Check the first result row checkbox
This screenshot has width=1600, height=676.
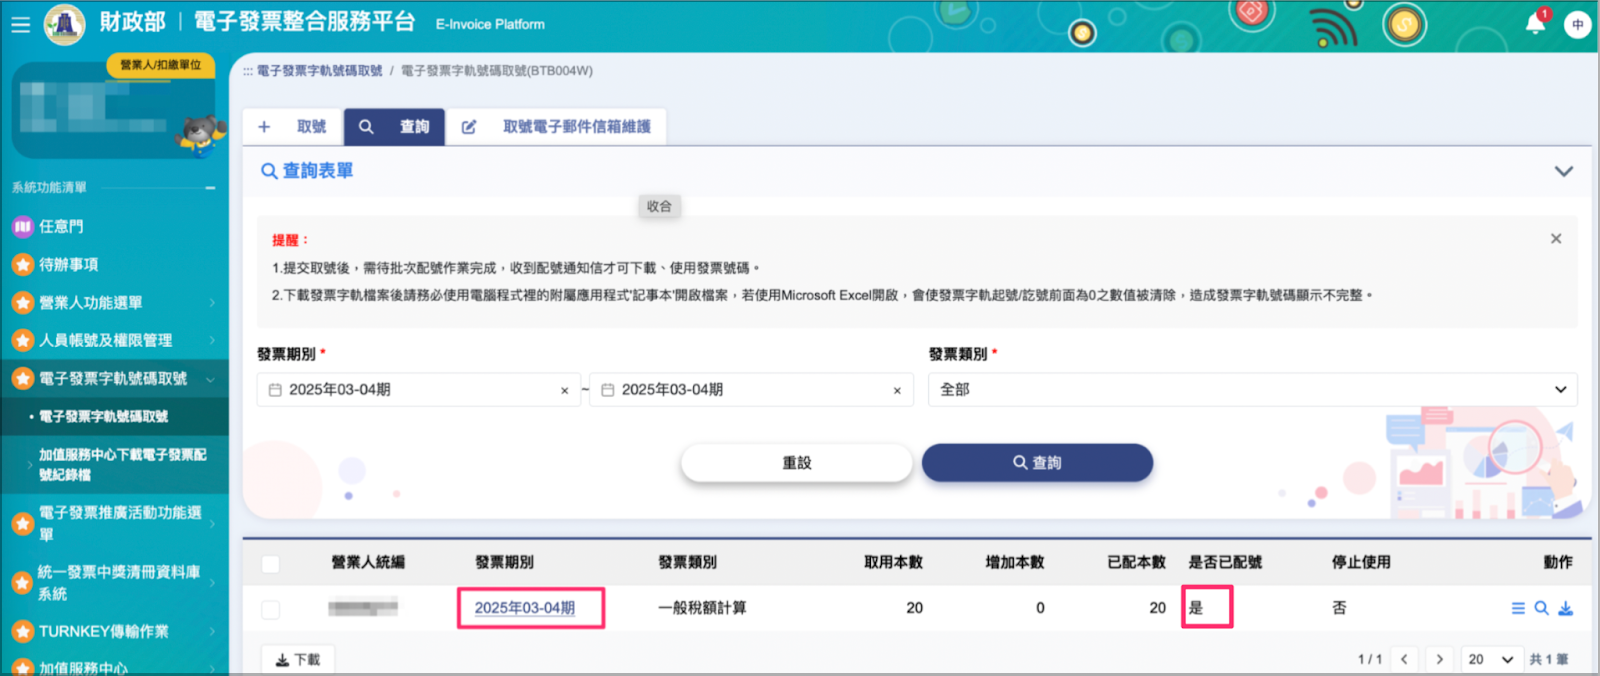(x=270, y=609)
